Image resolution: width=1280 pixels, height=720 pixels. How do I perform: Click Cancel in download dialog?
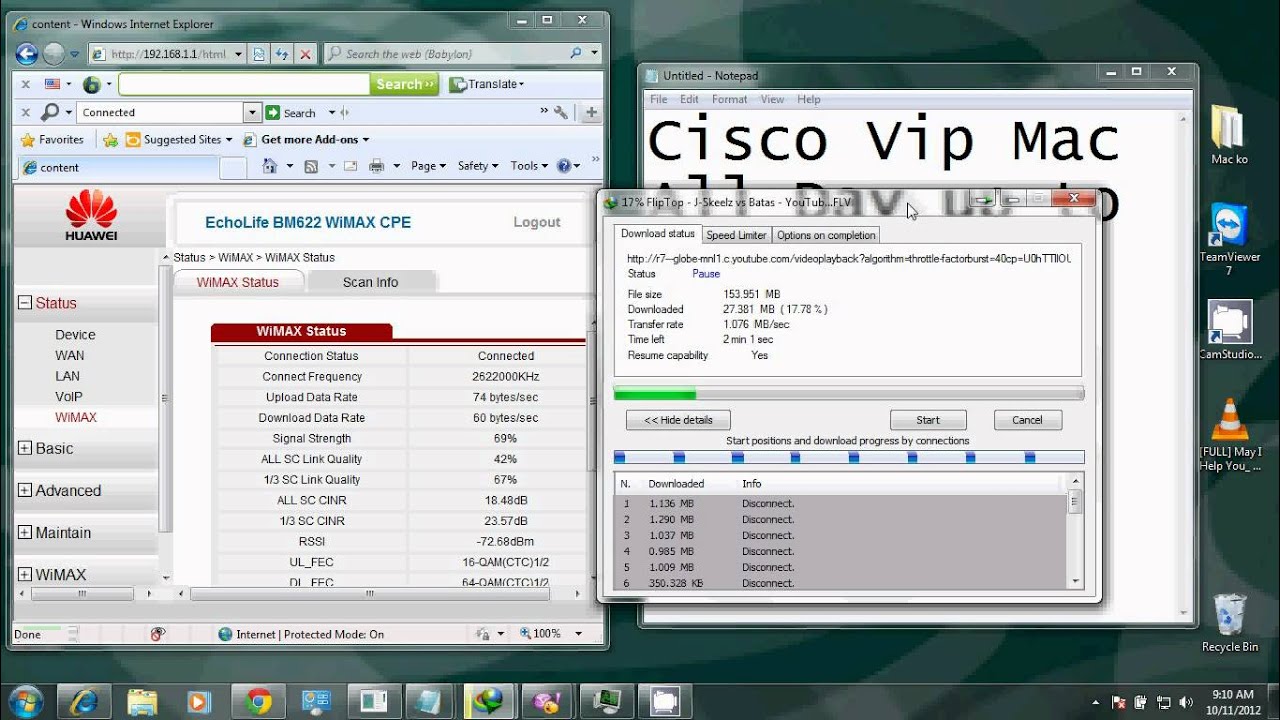(1027, 420)
